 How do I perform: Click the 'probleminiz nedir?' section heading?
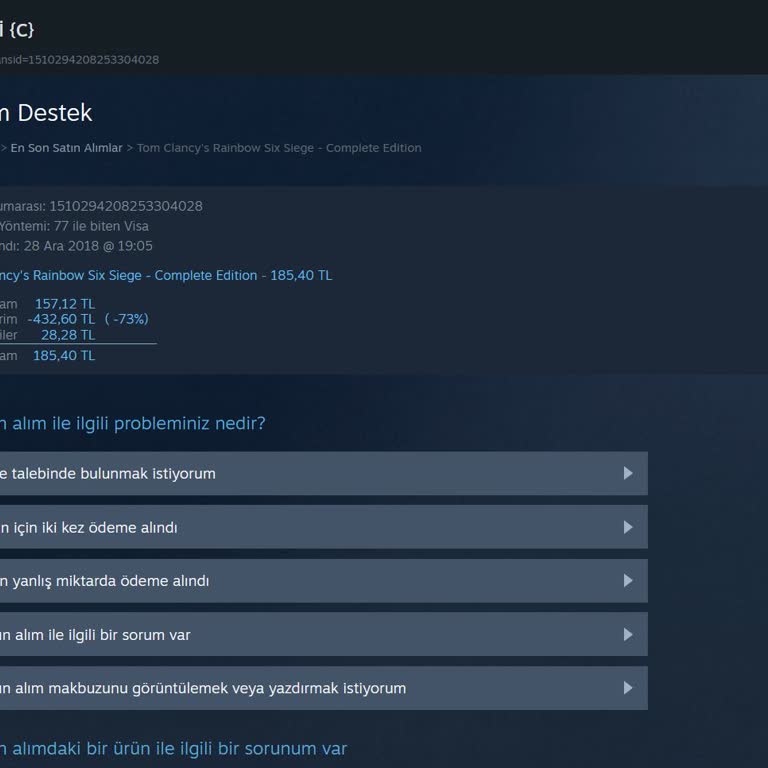point(132,423)
